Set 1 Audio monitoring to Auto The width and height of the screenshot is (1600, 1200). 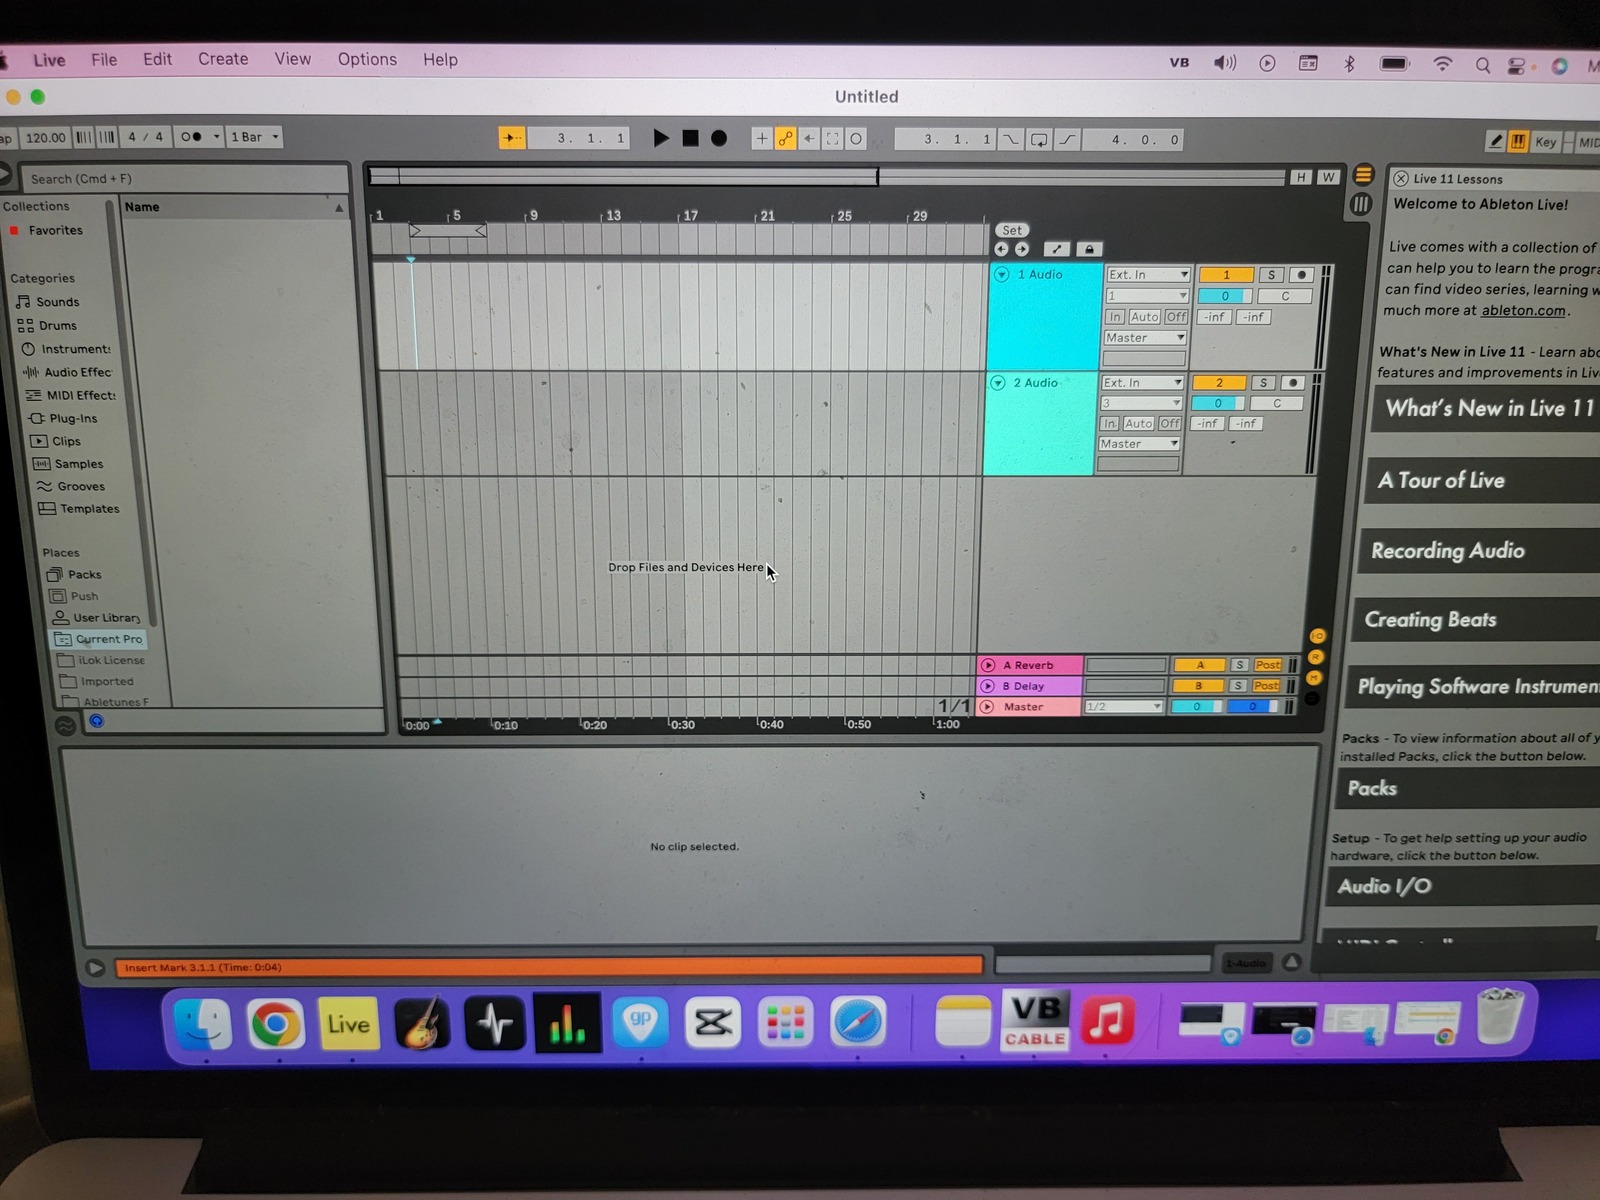coord(1144,316)
